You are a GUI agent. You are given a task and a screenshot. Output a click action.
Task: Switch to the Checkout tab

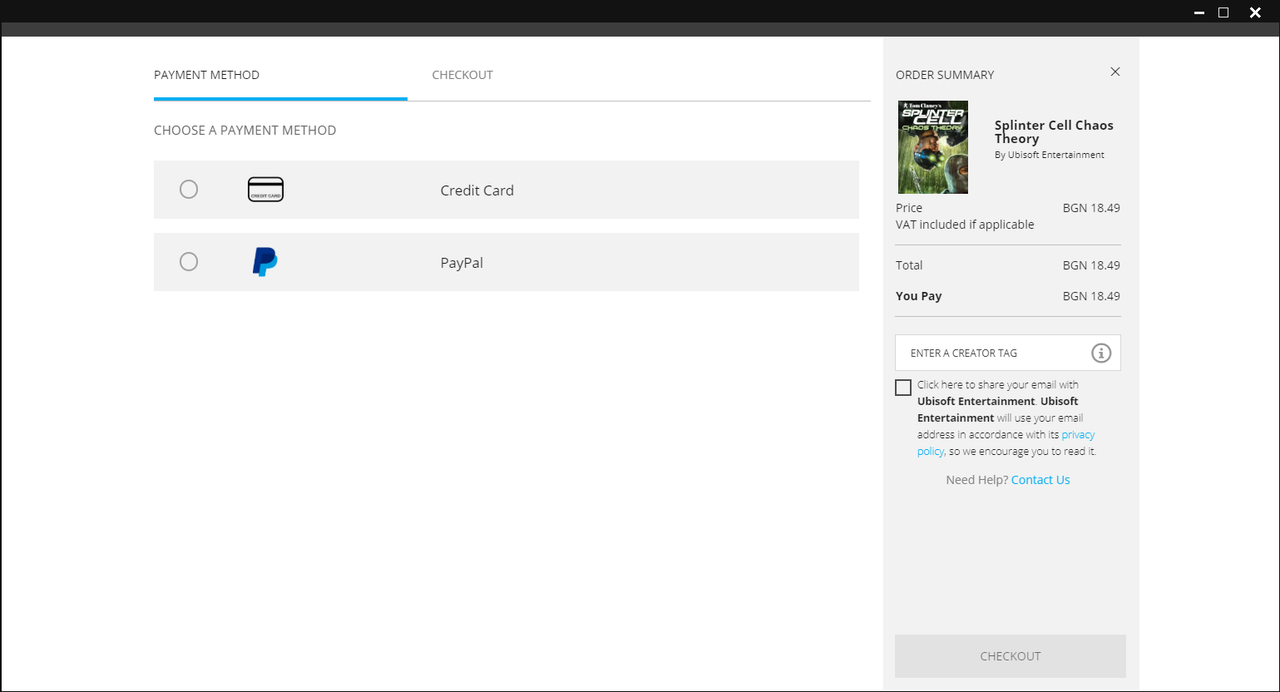pyautogui.click(x=462, y=75)
